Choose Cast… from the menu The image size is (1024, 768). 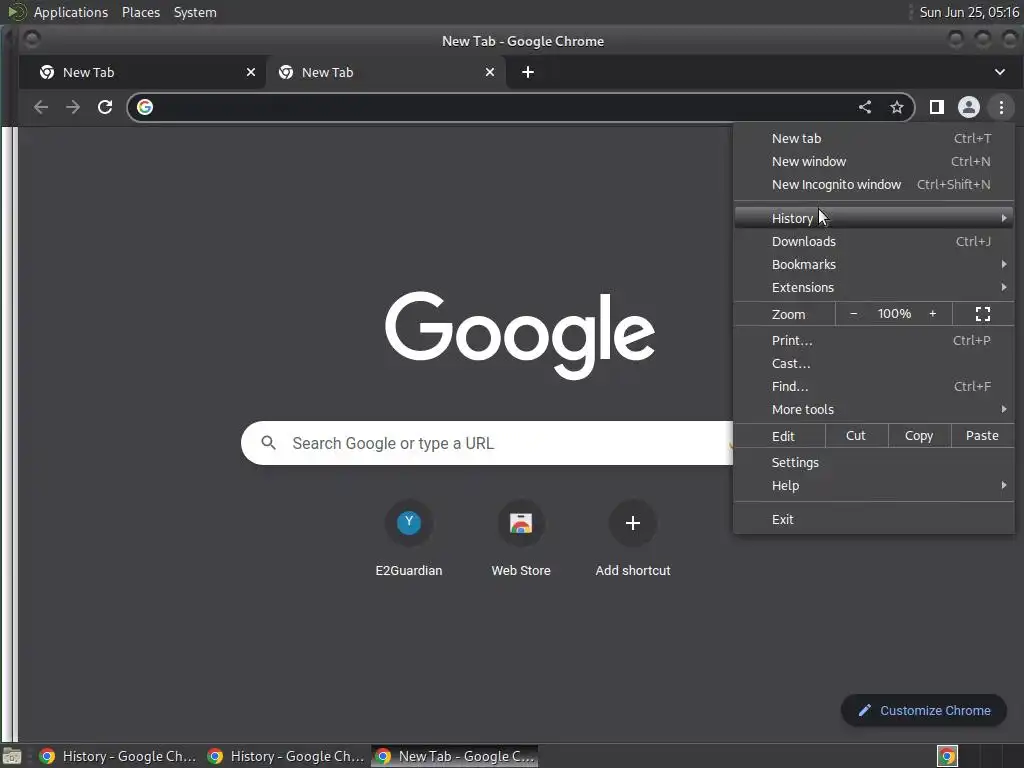click(874, 364)
